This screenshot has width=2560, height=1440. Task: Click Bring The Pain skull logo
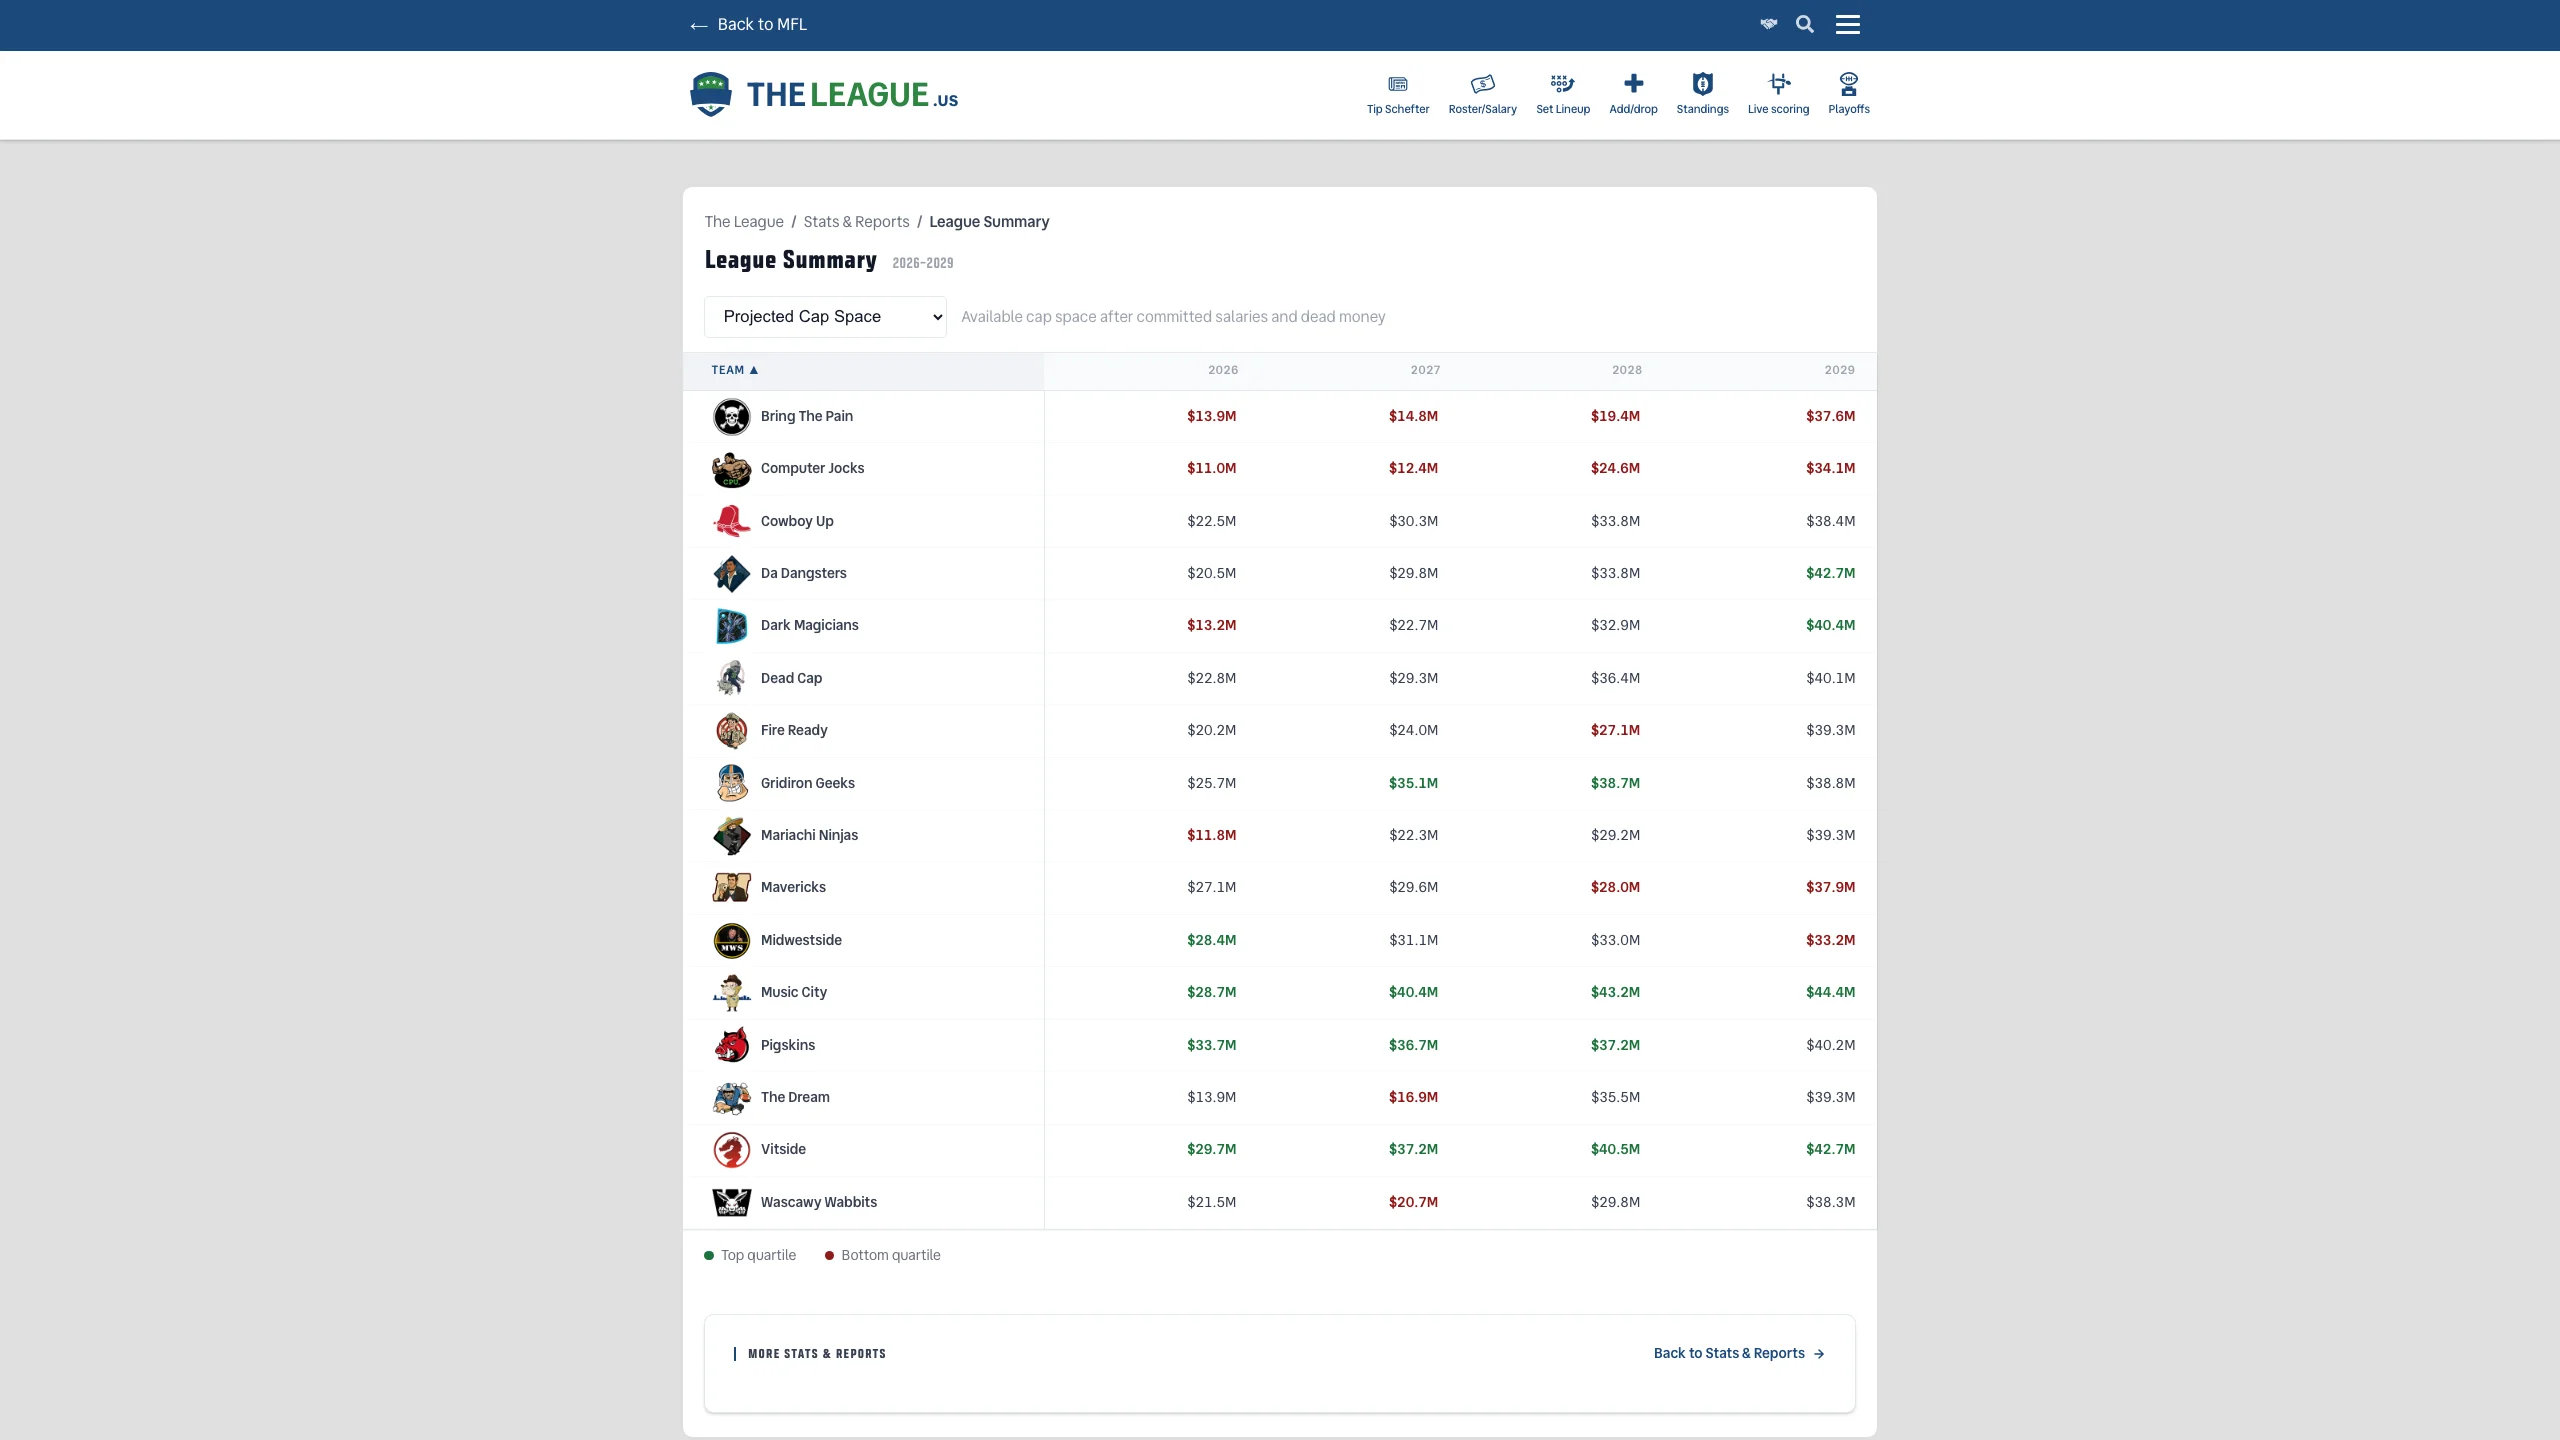[731, 417]
